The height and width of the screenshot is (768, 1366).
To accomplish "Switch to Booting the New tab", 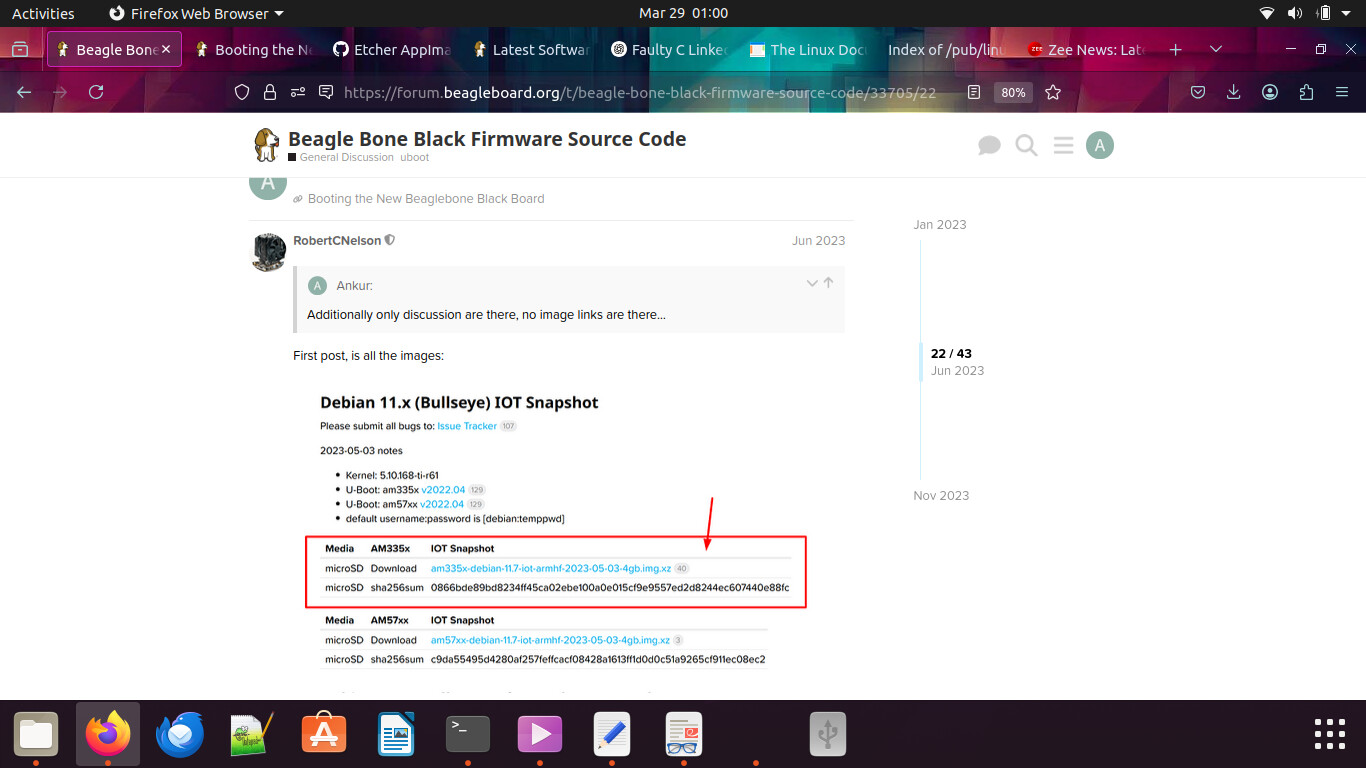I will click(x=255, y=49).
